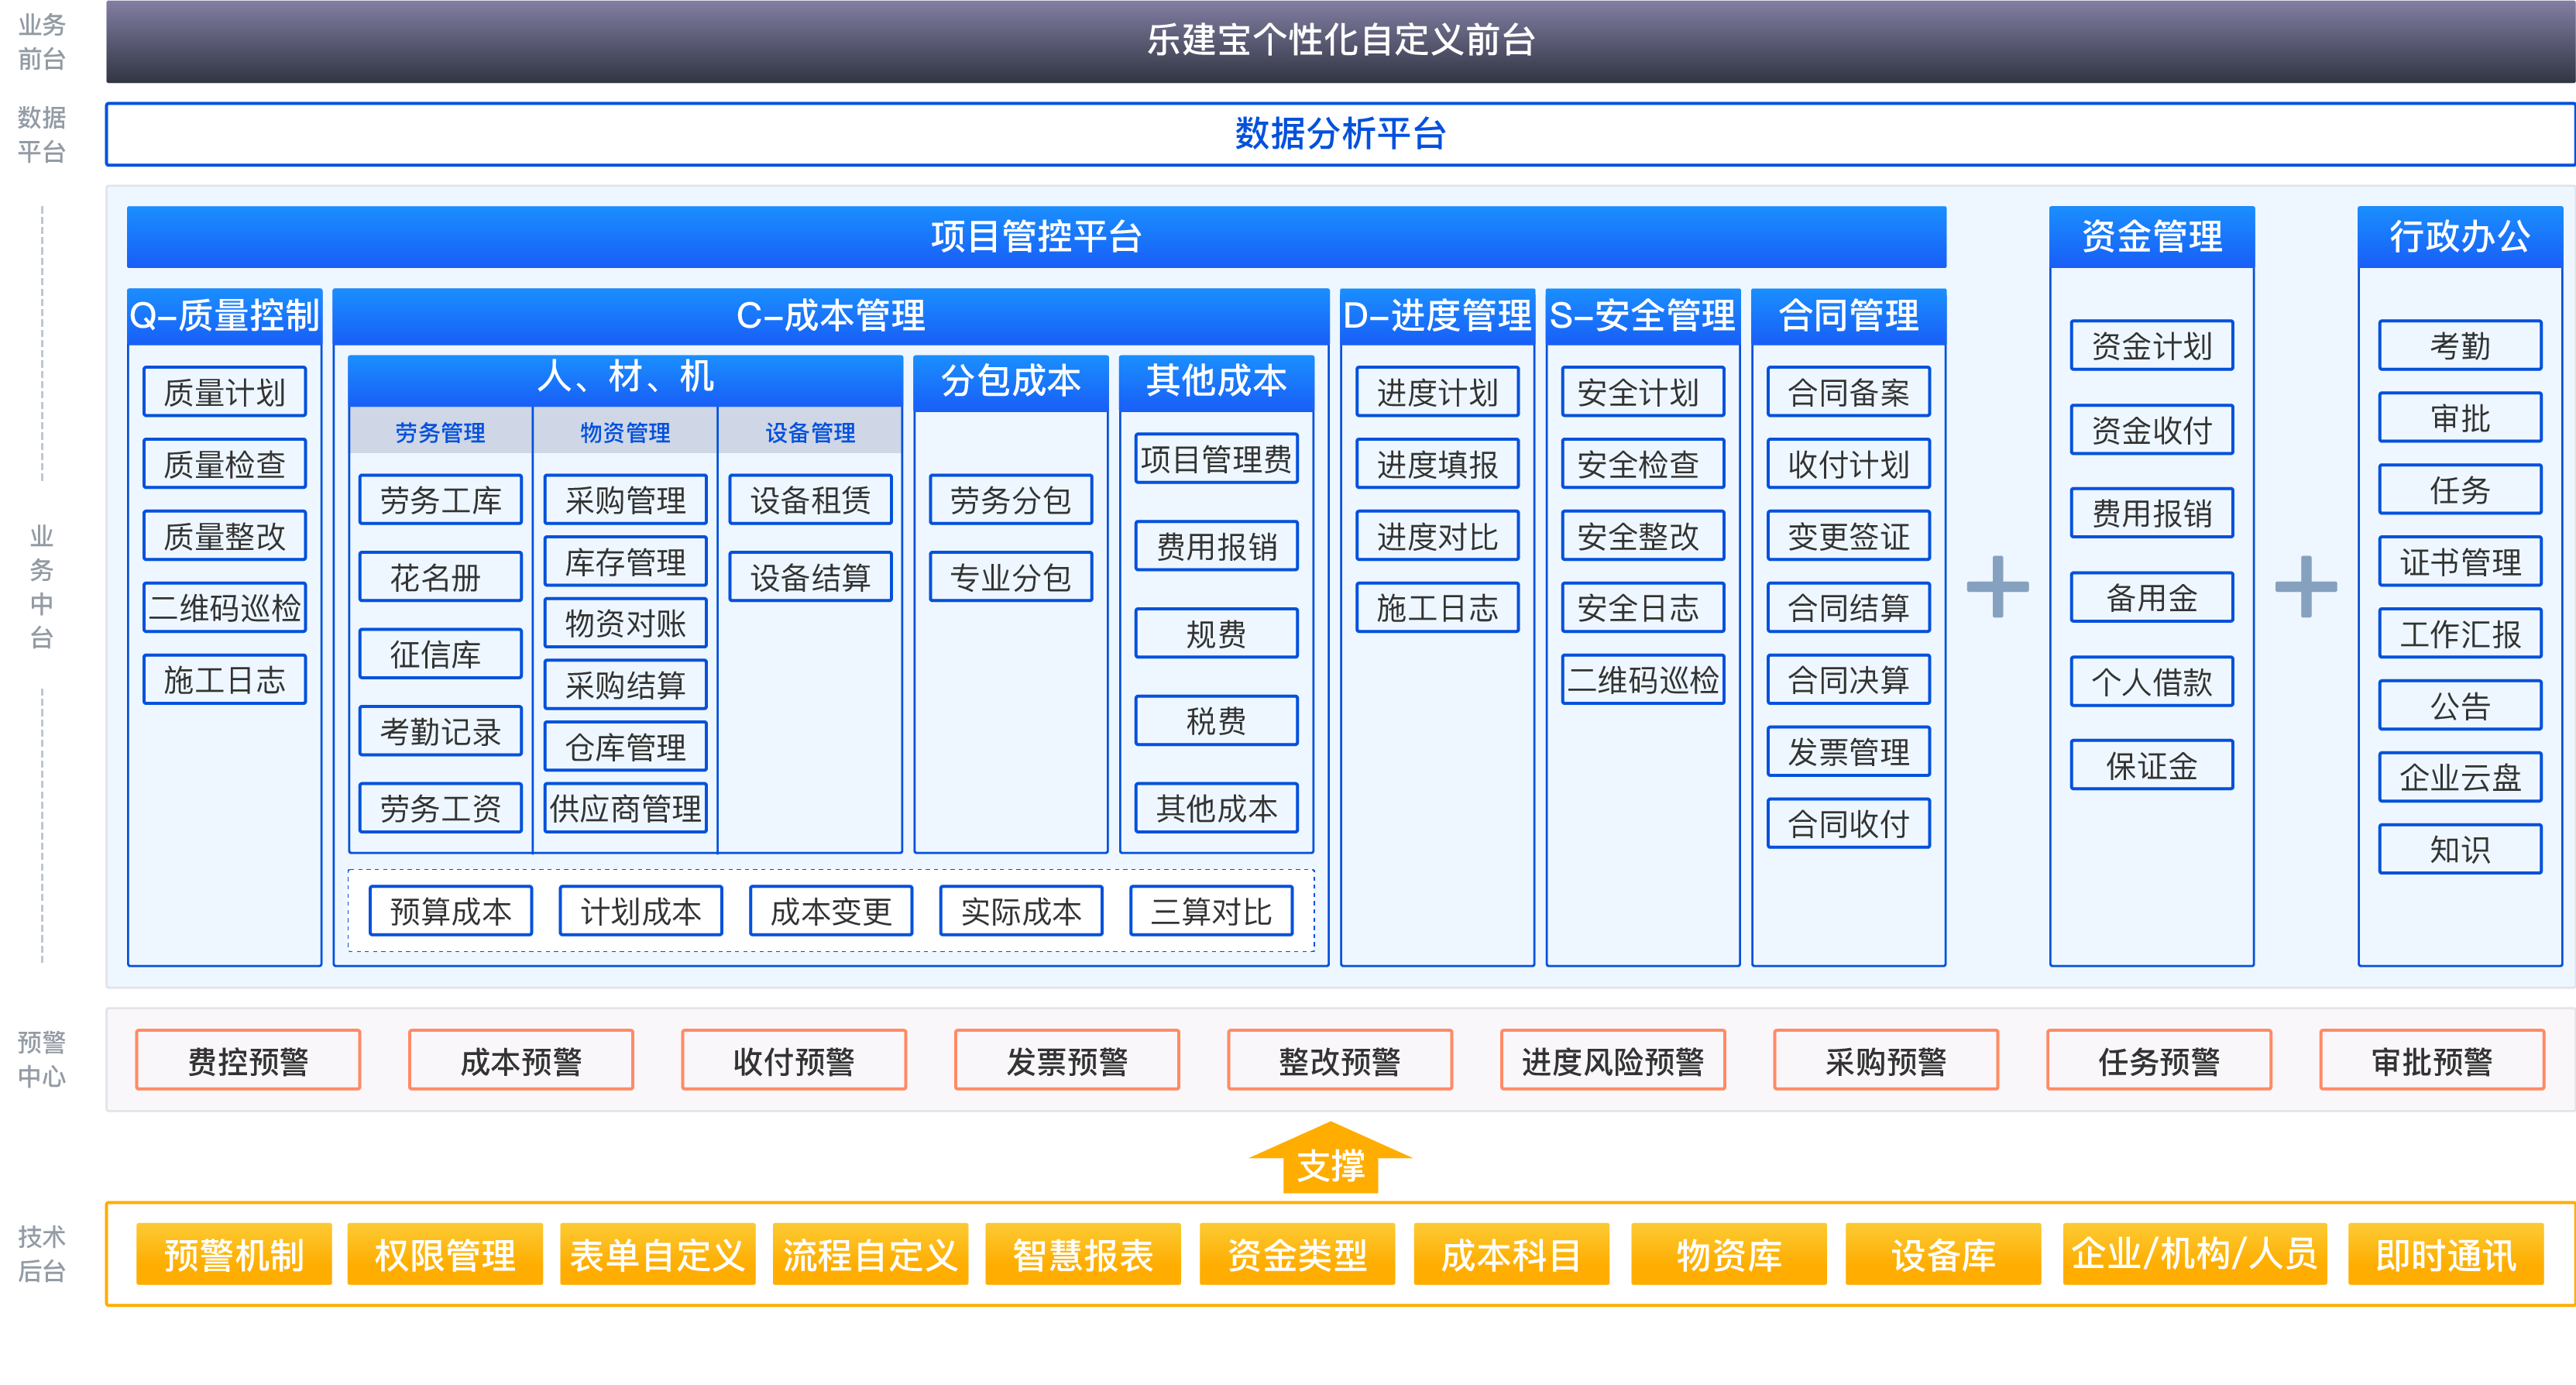Select the 设备管理 sub-header

(810, 432)
